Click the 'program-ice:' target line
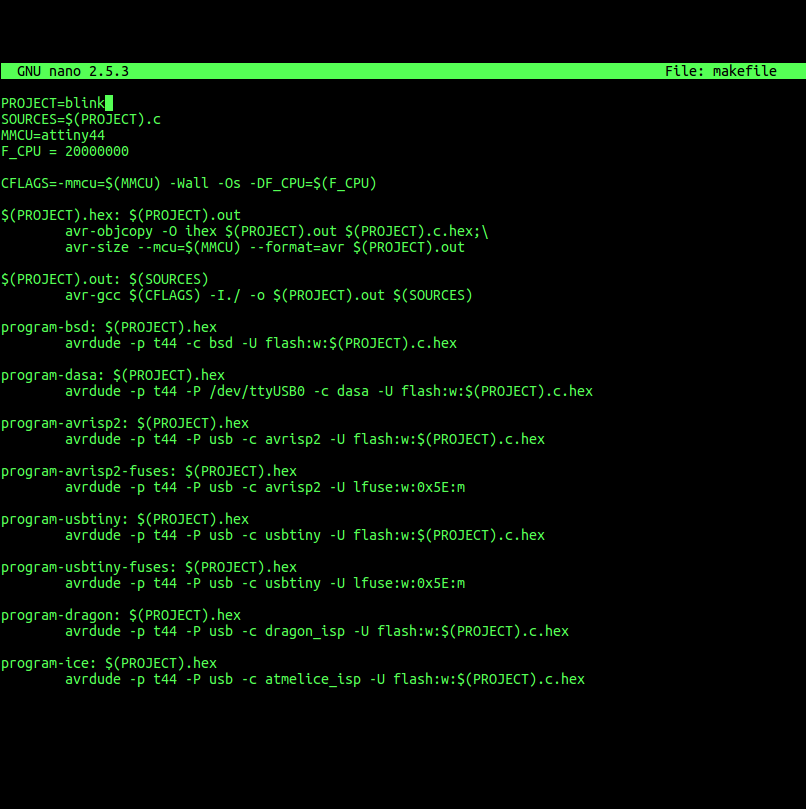This screenshot has width=806, height=809. [x=109, y=663]
